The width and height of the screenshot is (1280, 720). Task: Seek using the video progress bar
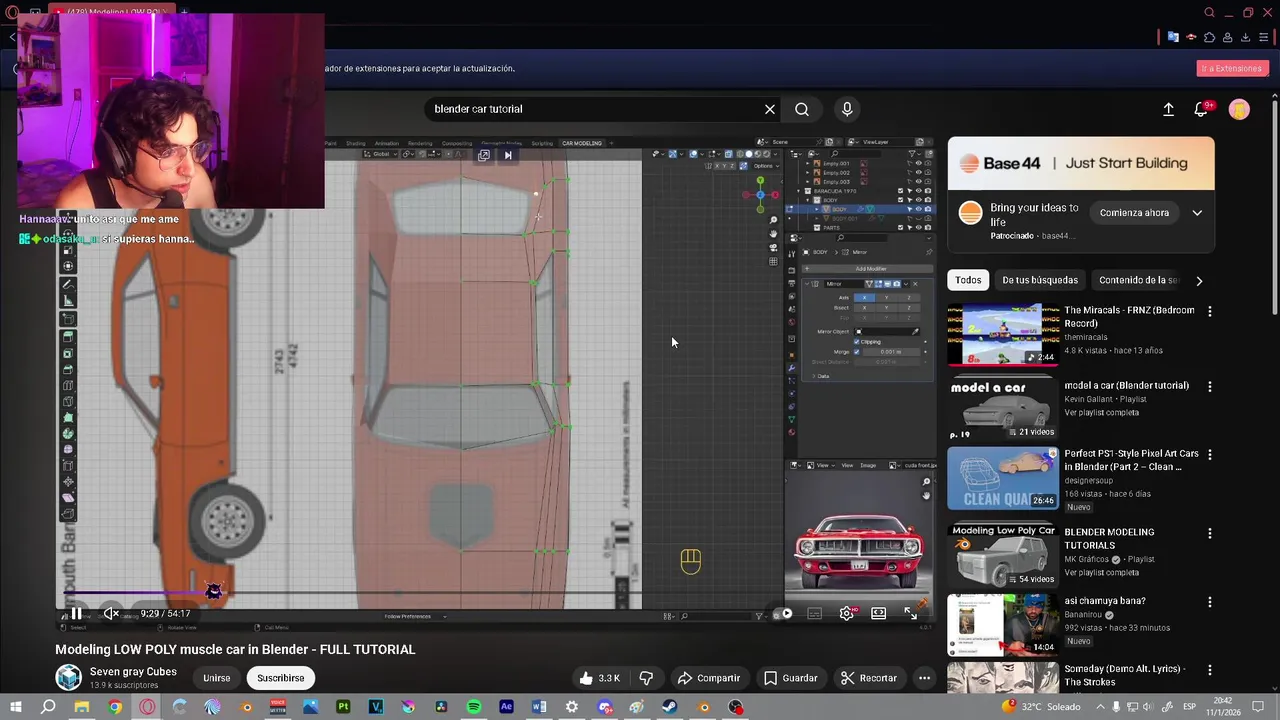pos(495,593)
